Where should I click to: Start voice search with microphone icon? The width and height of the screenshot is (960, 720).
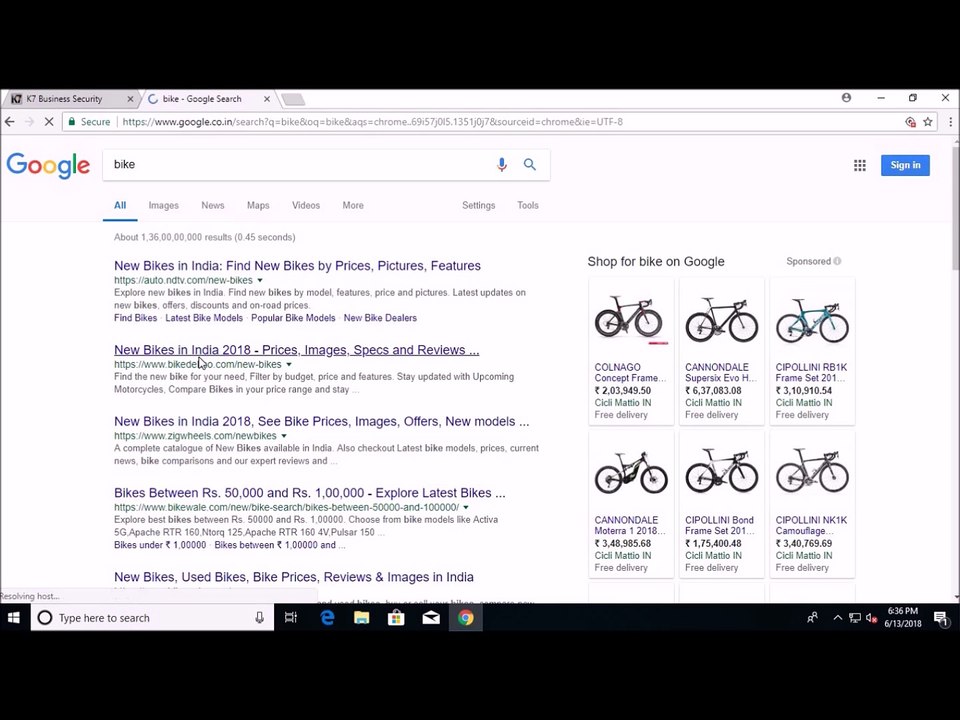tap(501, 165)
